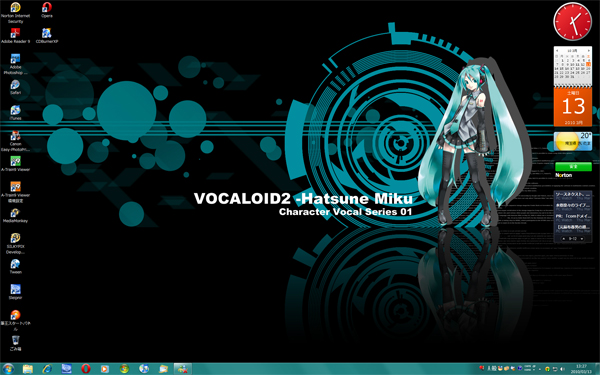Open Adobe Reader 9 desktop icon

pyautogui.click(x=15, y=33)
